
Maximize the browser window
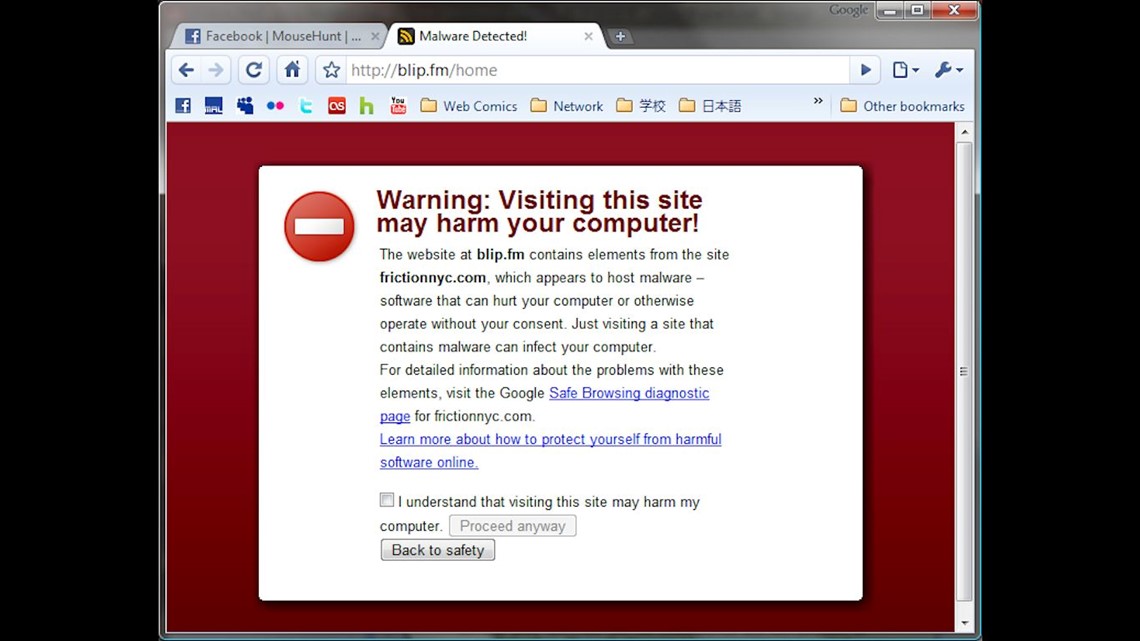pyautogui.click(x=918, y=10)
